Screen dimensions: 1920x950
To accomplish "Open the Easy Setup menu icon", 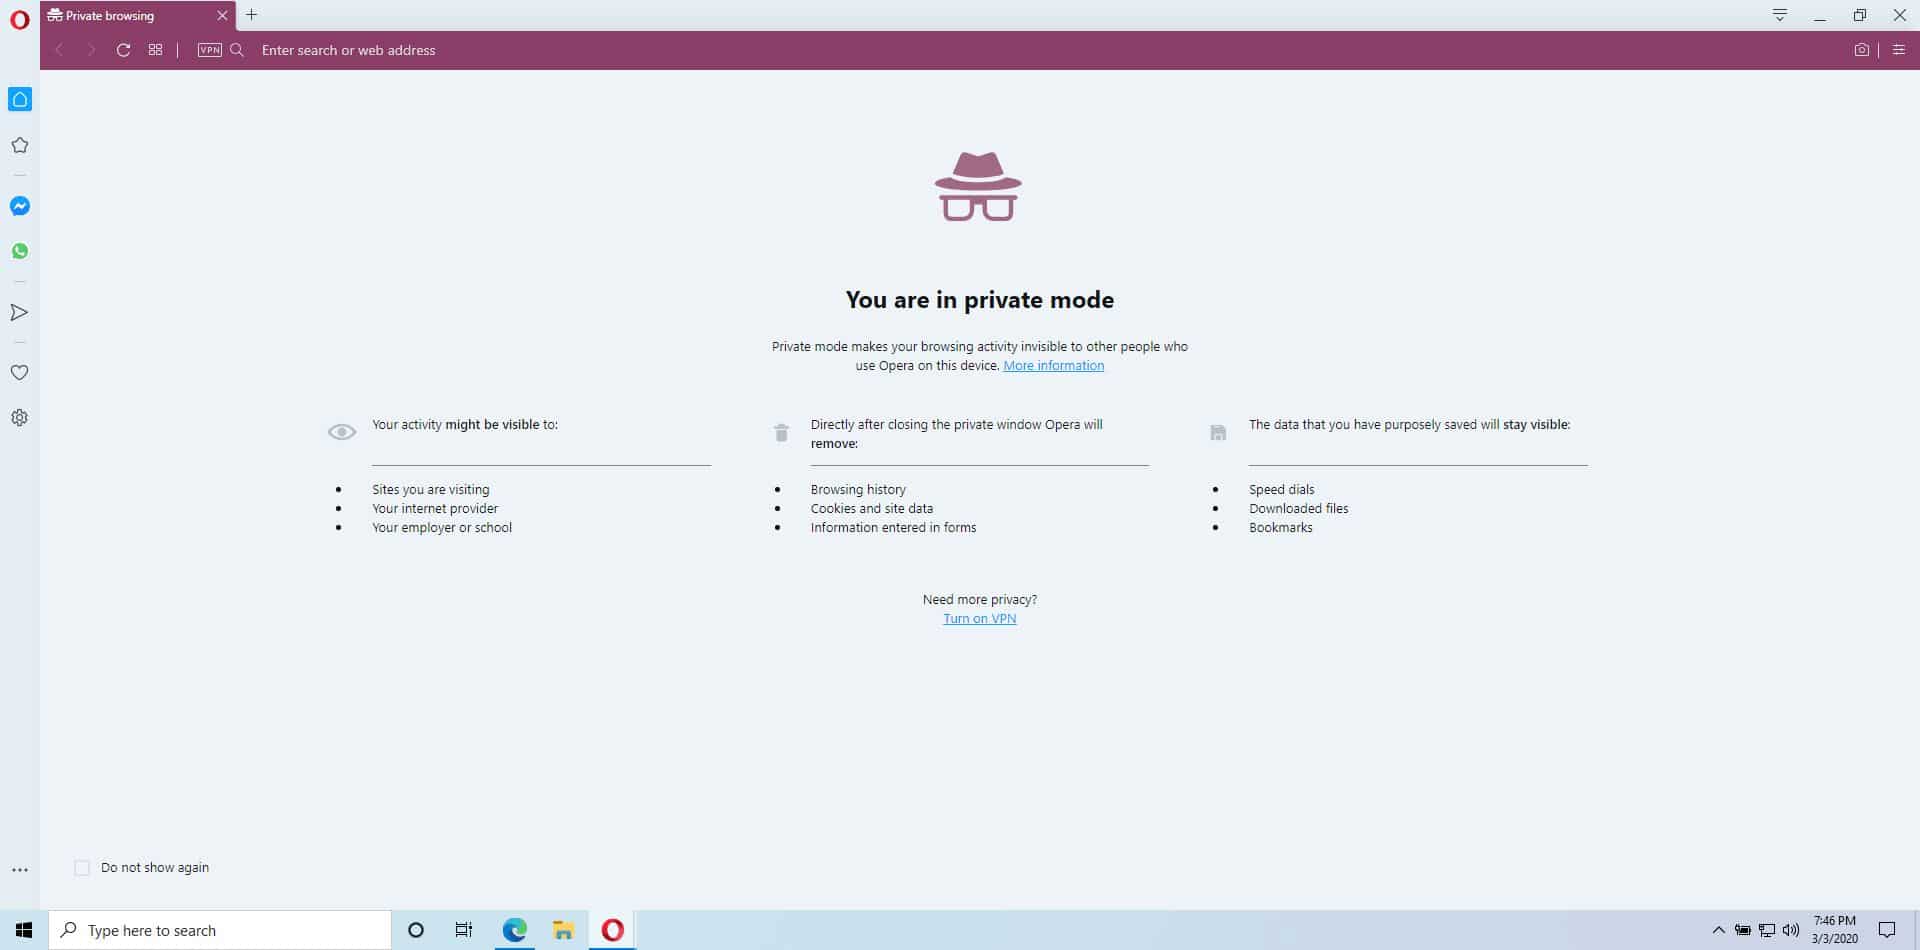I will click(1899, 50).
